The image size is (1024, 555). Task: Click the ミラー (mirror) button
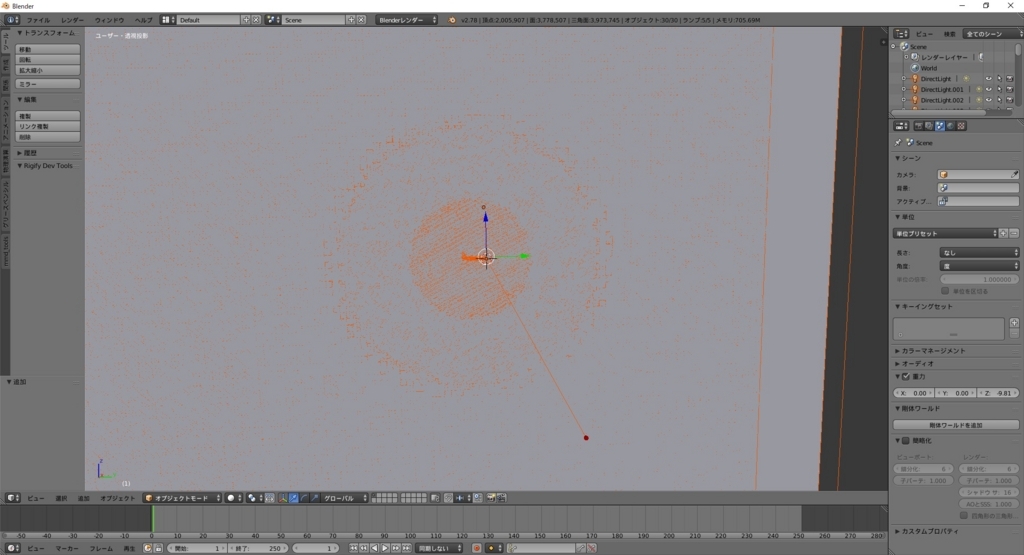(48, 84)
